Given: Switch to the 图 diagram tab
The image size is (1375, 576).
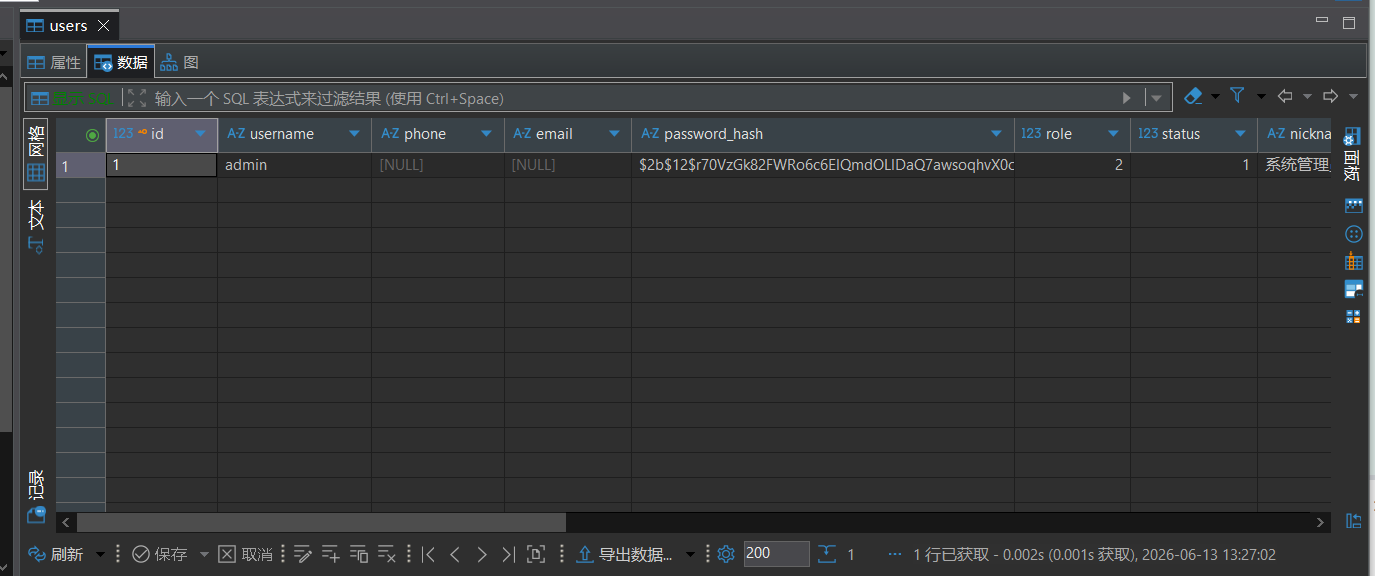Looking at the screenshot, I should [x=180, y=62].
